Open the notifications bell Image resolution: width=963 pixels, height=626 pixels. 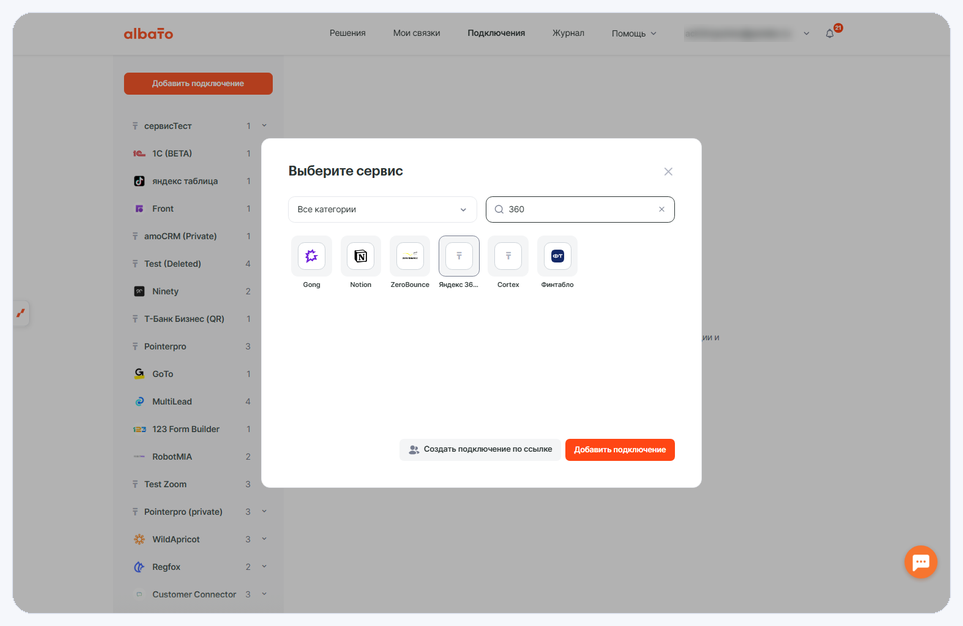pos(830,34)
